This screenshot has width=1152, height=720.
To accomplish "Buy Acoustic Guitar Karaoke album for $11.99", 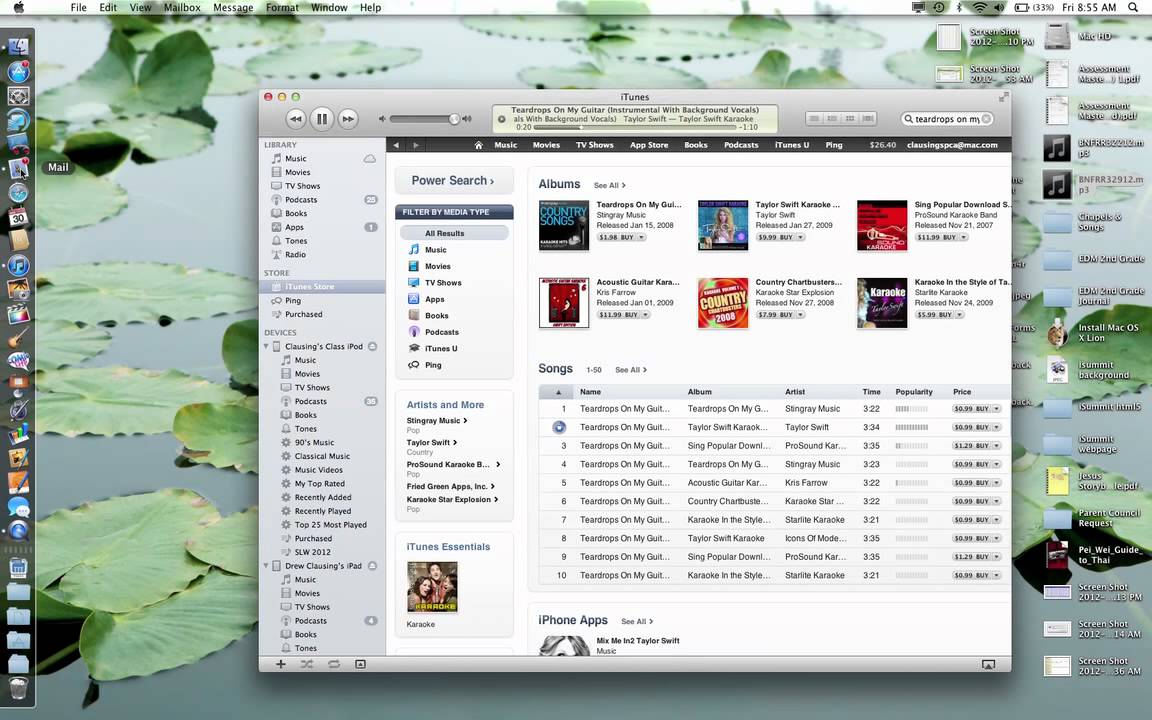I will [x=616, y=314].
